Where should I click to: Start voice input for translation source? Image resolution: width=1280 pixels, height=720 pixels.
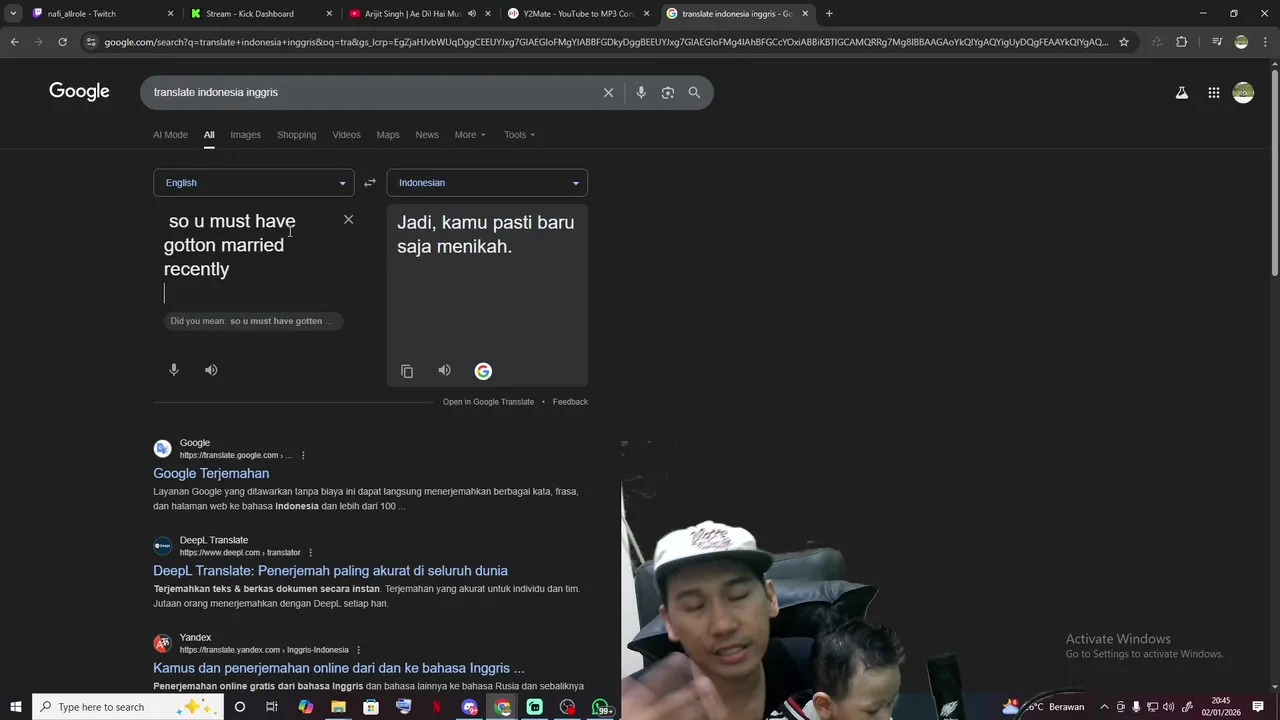tap(174, 370)
